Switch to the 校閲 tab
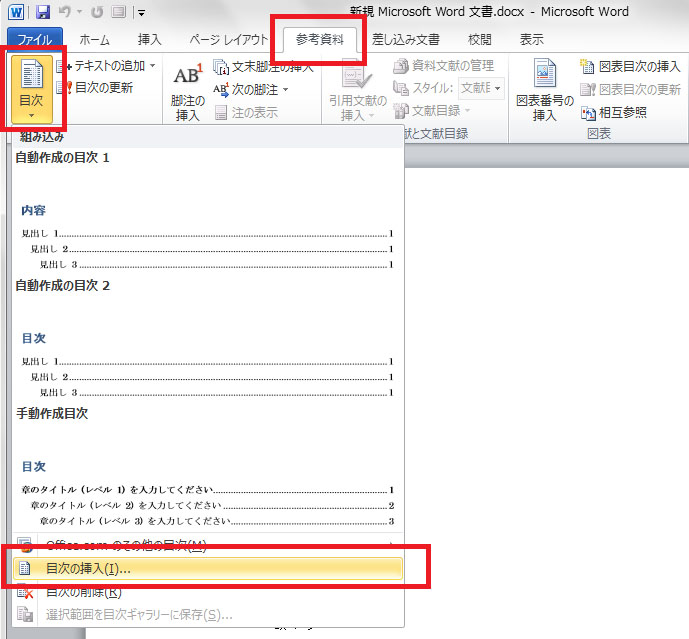Viewport: 689px width, 639px height. pos(479,40)
